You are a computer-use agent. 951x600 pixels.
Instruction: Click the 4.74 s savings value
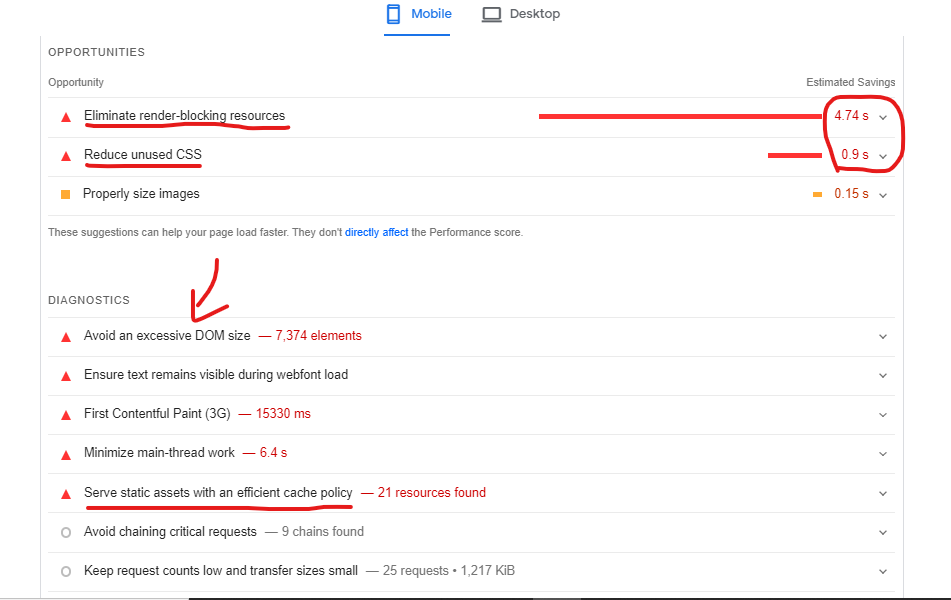tap(851, 115)
